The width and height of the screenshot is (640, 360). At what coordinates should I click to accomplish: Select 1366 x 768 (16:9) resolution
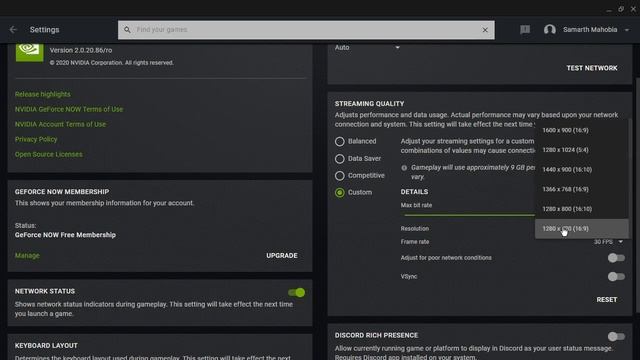coord(582,189)
